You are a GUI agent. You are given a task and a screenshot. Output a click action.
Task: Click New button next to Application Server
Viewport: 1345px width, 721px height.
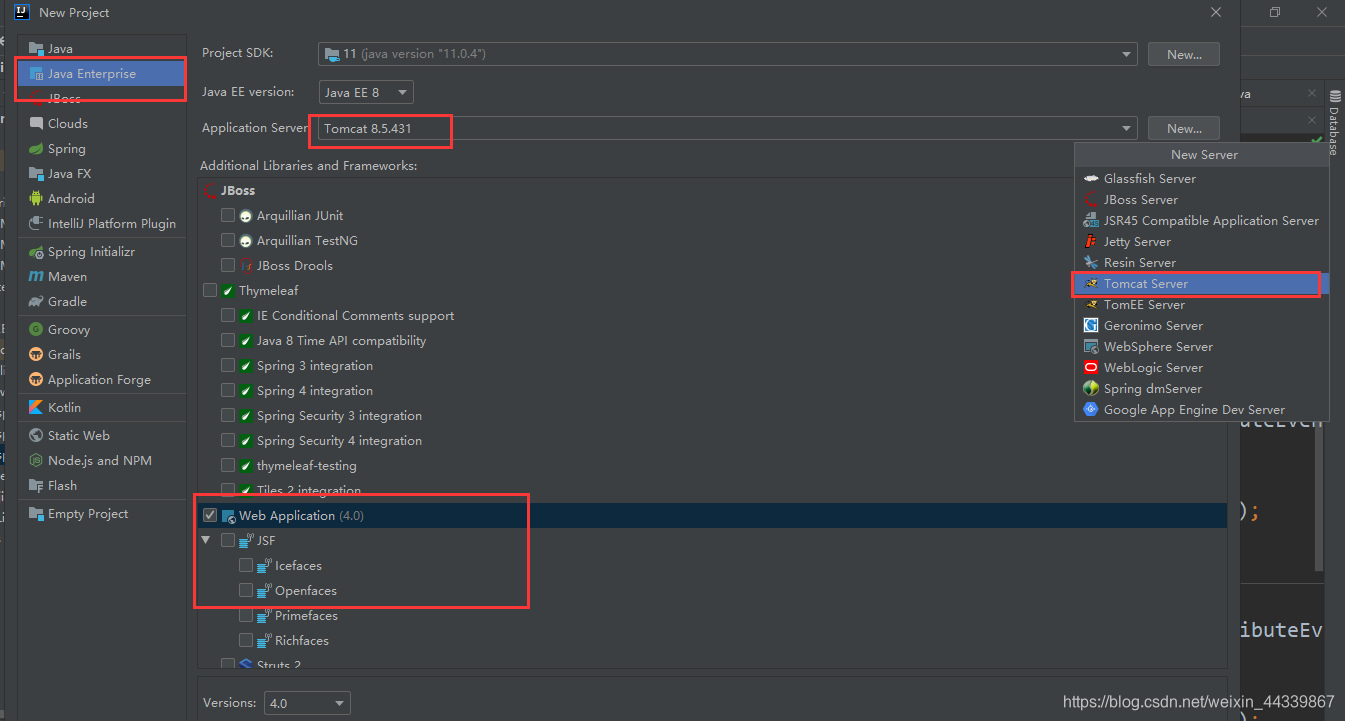click(1184, 128)
